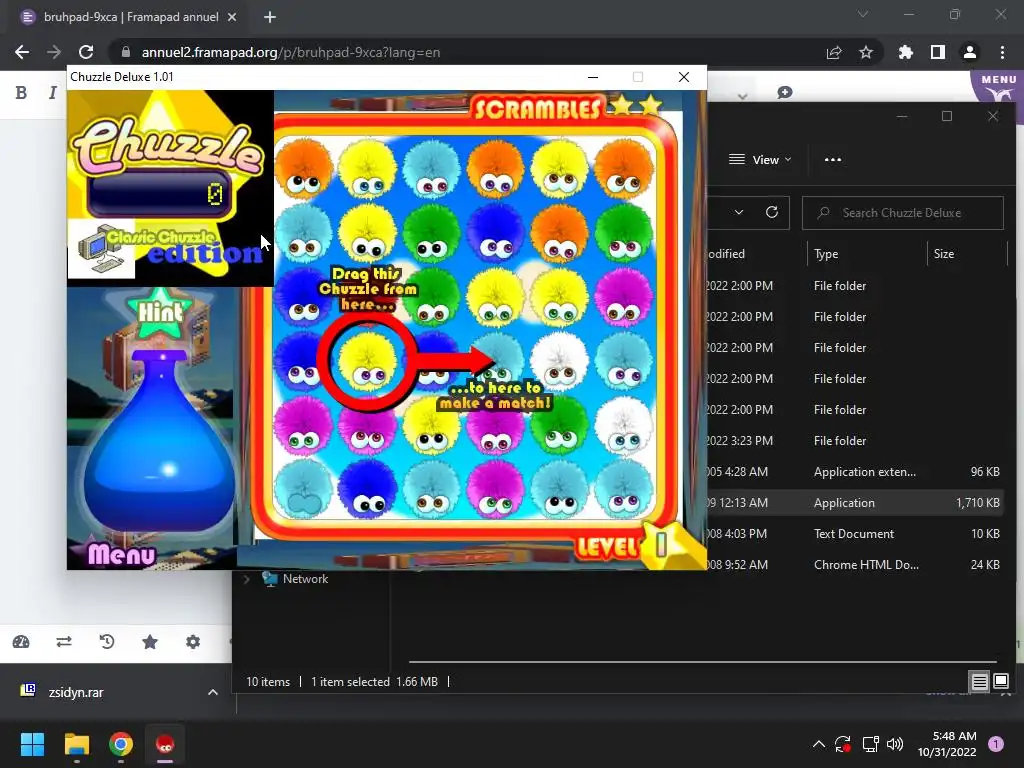Reload the Chrome page
1024x768 pixels.
click(x=86, y=52)
